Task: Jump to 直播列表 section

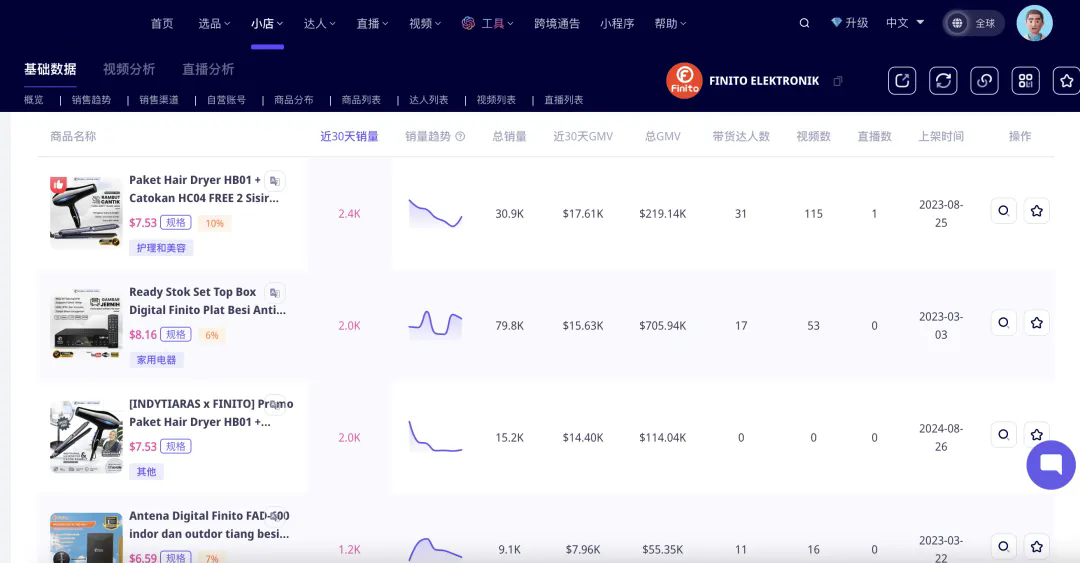Action: pos(563,100)
